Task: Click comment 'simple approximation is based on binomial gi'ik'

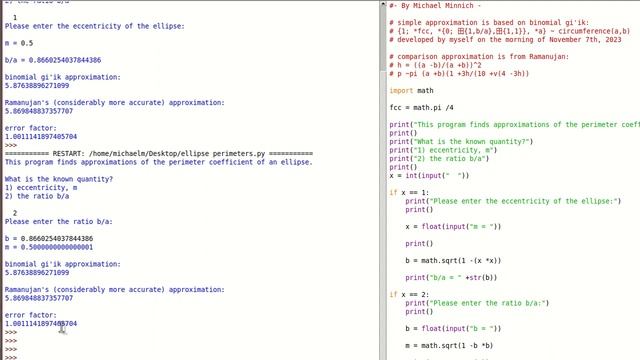Action: (489, 22)
